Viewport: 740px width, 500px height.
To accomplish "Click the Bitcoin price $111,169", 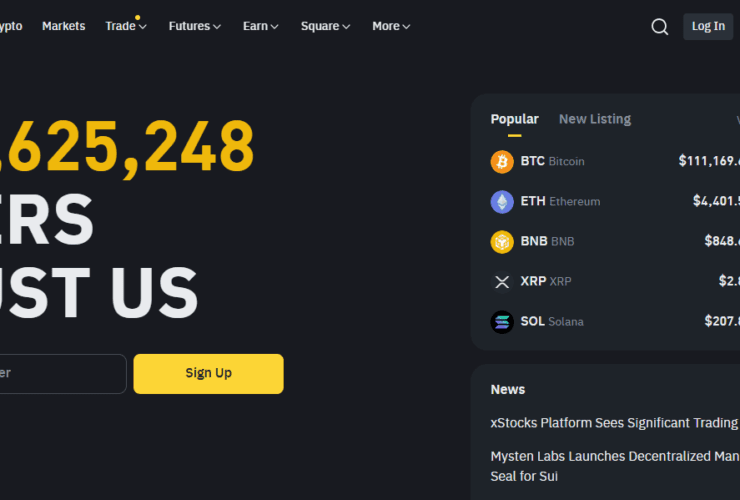I will click(709, 161).
